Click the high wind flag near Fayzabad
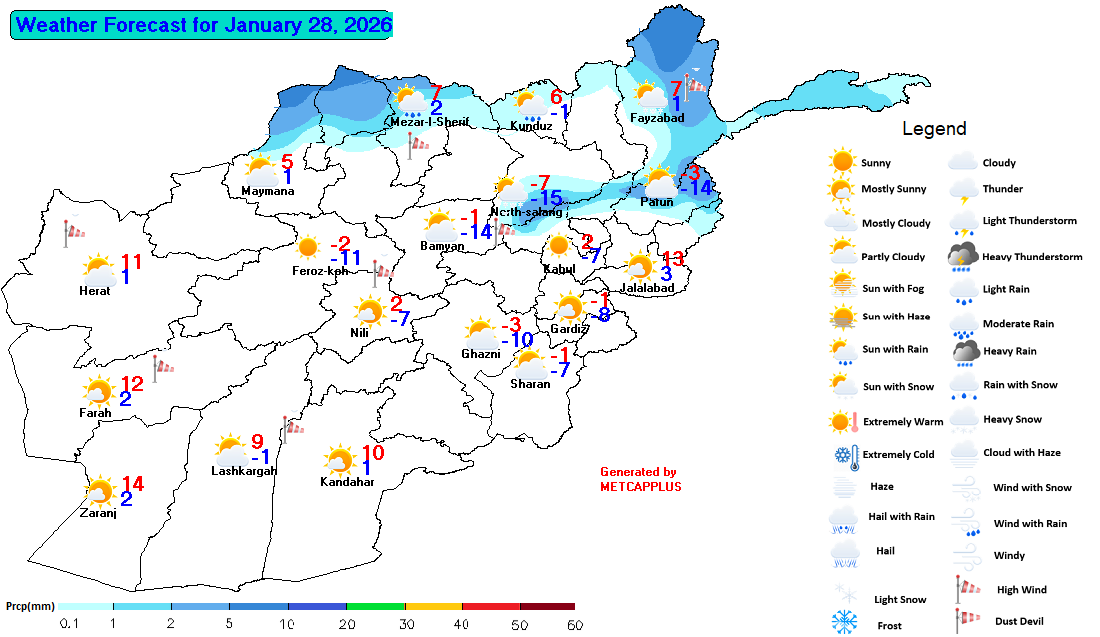Image resolution: width=1100 pixels, height=637 pixels. click(x=693, y=86)
